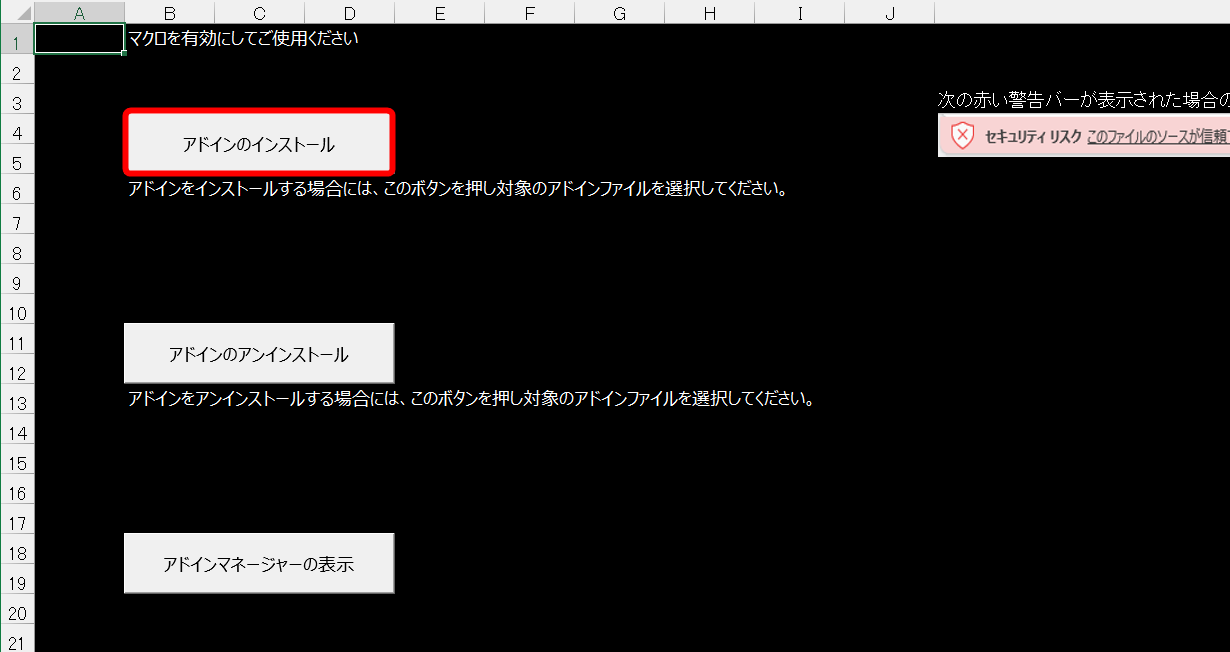Select column B header
The width and height of the screenshot is (1230, 652).
point(170,12)
